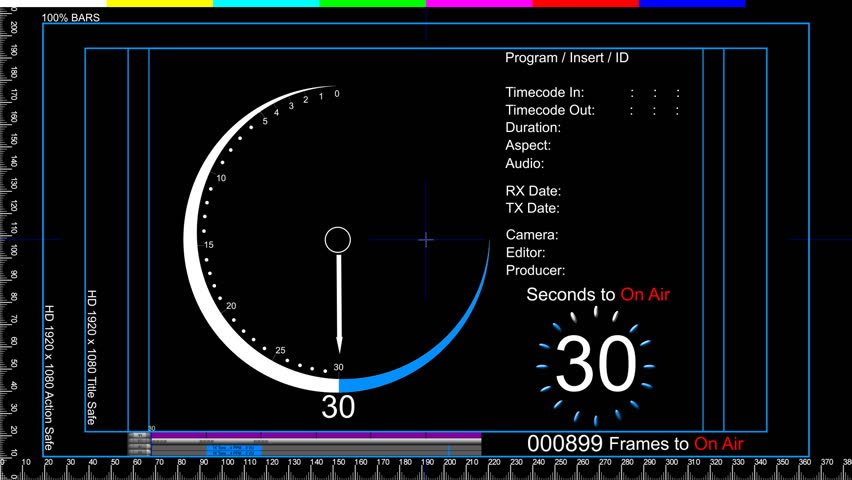Click the white clock hand arrow
Viewport: 852px width, 480px height.
(339, 304)
